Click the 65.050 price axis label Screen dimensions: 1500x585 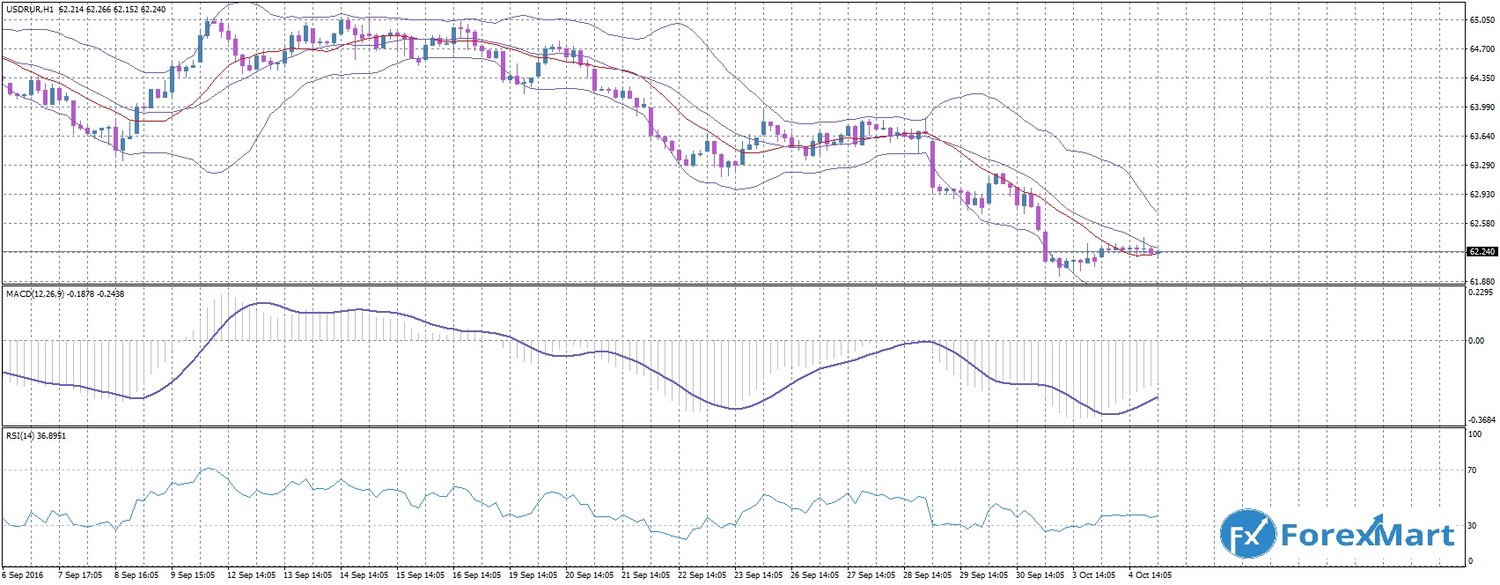tap(1480, 19)
